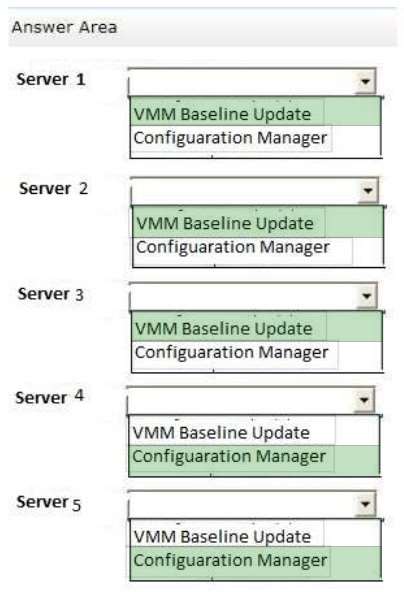The image size is (404, 592).
Task: Choose Configuaration Manager for Server 1
Action: click(x=255, y=138)
